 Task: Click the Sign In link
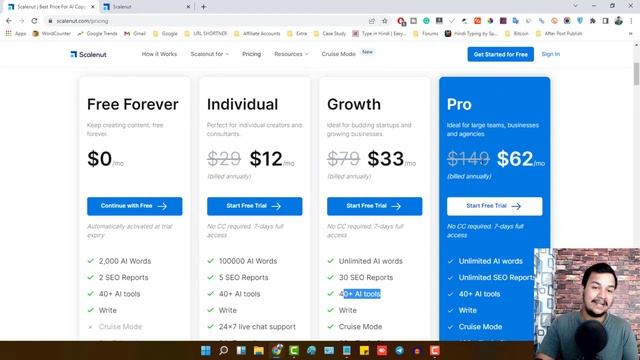pyautogui.click(x=551, y=54)
